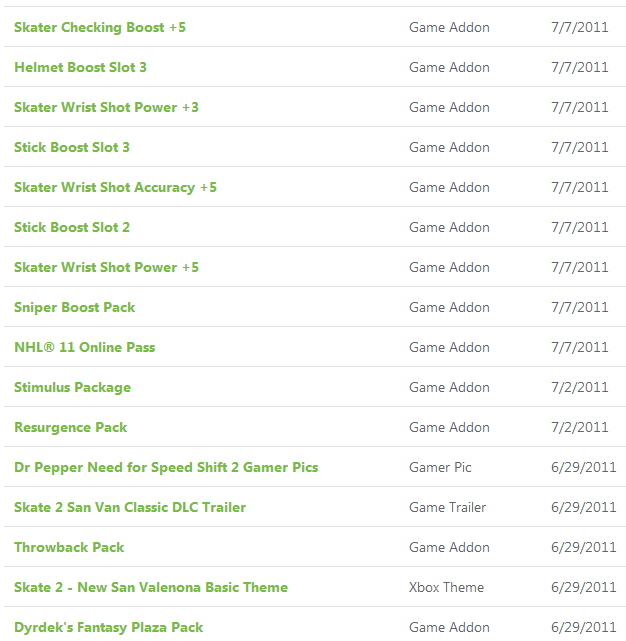This screenshot has width=626, height=641.
Task: View NHL 11 Online Pass details
Action: point(85,347)
